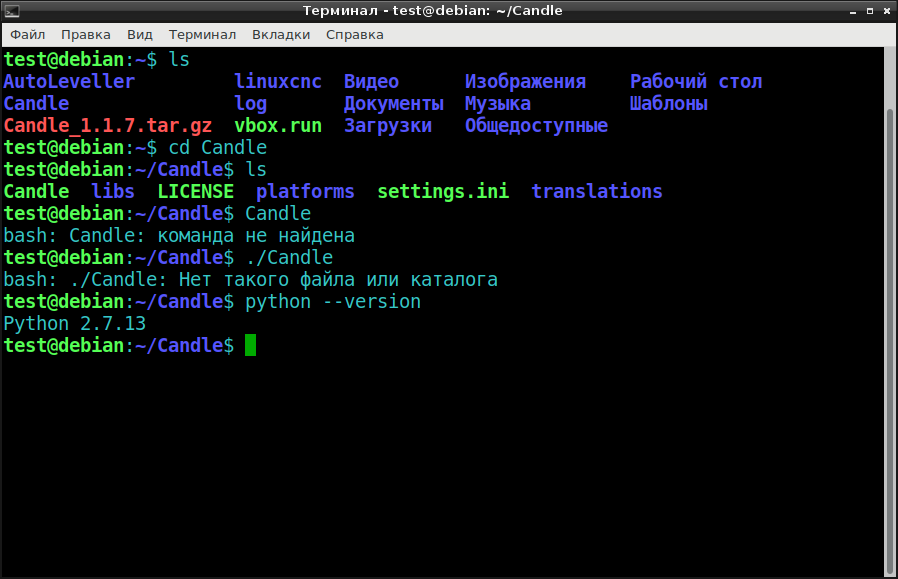Image resolution: width=898 pixels, height=579 pixels.
Task: Close the terminal window
Action: click(x=887, y=11)
